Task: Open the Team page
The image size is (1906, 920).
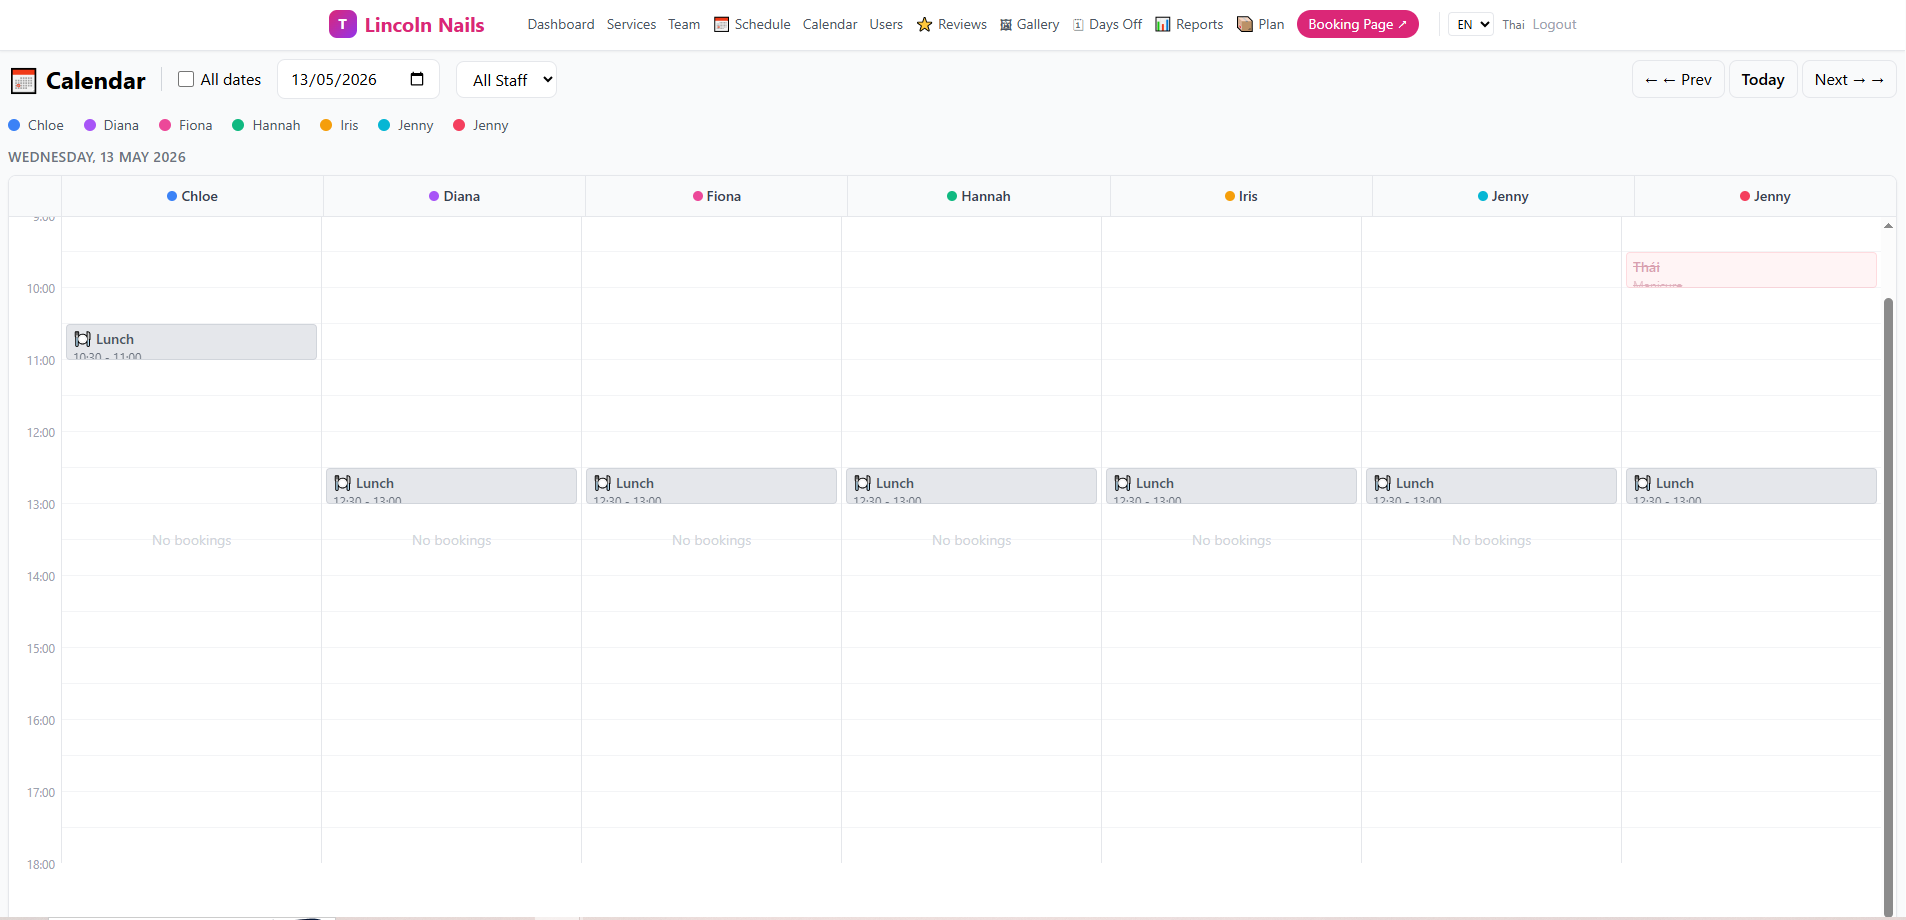Action: (684, 24)
